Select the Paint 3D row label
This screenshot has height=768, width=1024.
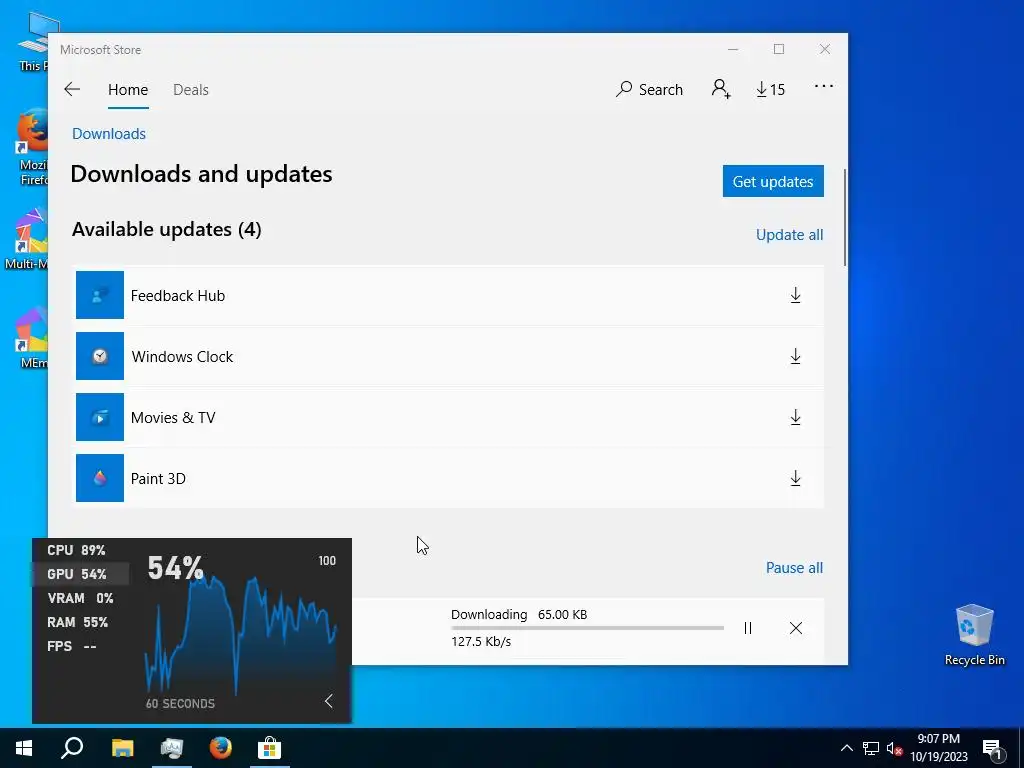158,479
